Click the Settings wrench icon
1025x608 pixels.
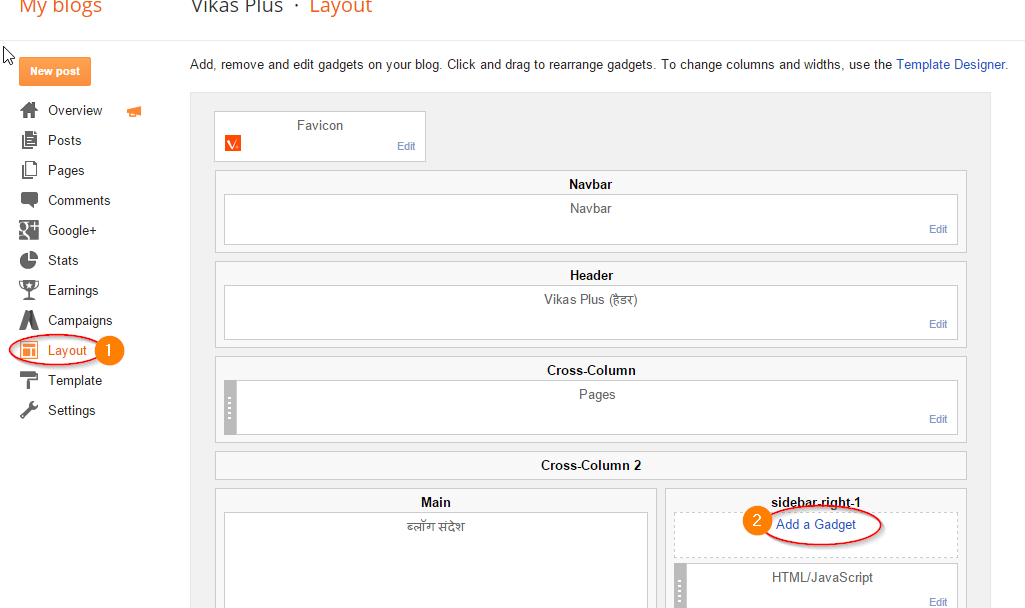click(29, 411)
